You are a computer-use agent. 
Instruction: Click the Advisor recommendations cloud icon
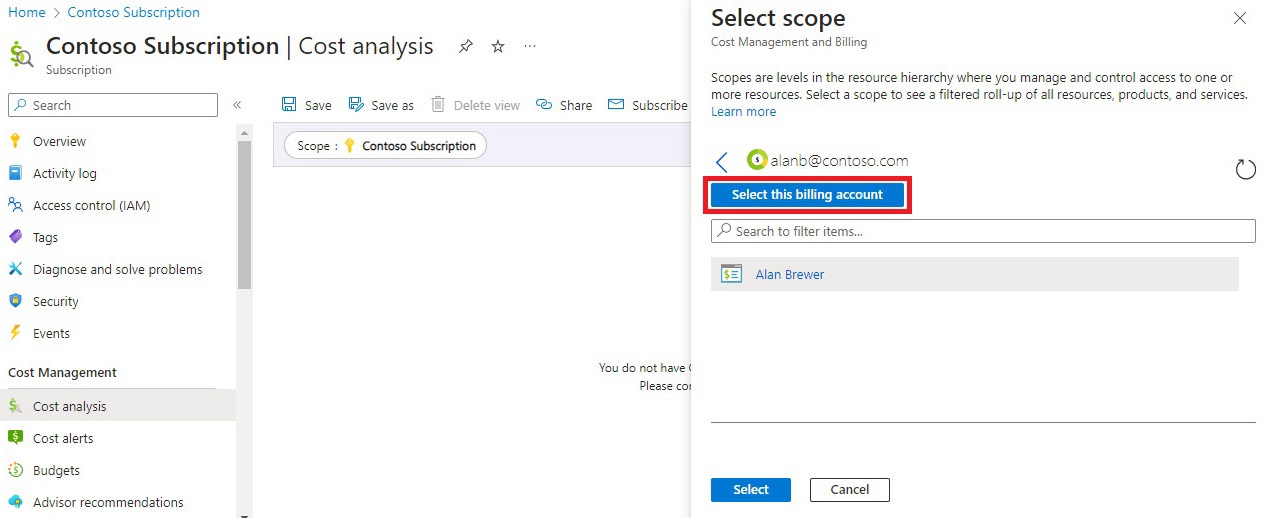coord(15,502)
